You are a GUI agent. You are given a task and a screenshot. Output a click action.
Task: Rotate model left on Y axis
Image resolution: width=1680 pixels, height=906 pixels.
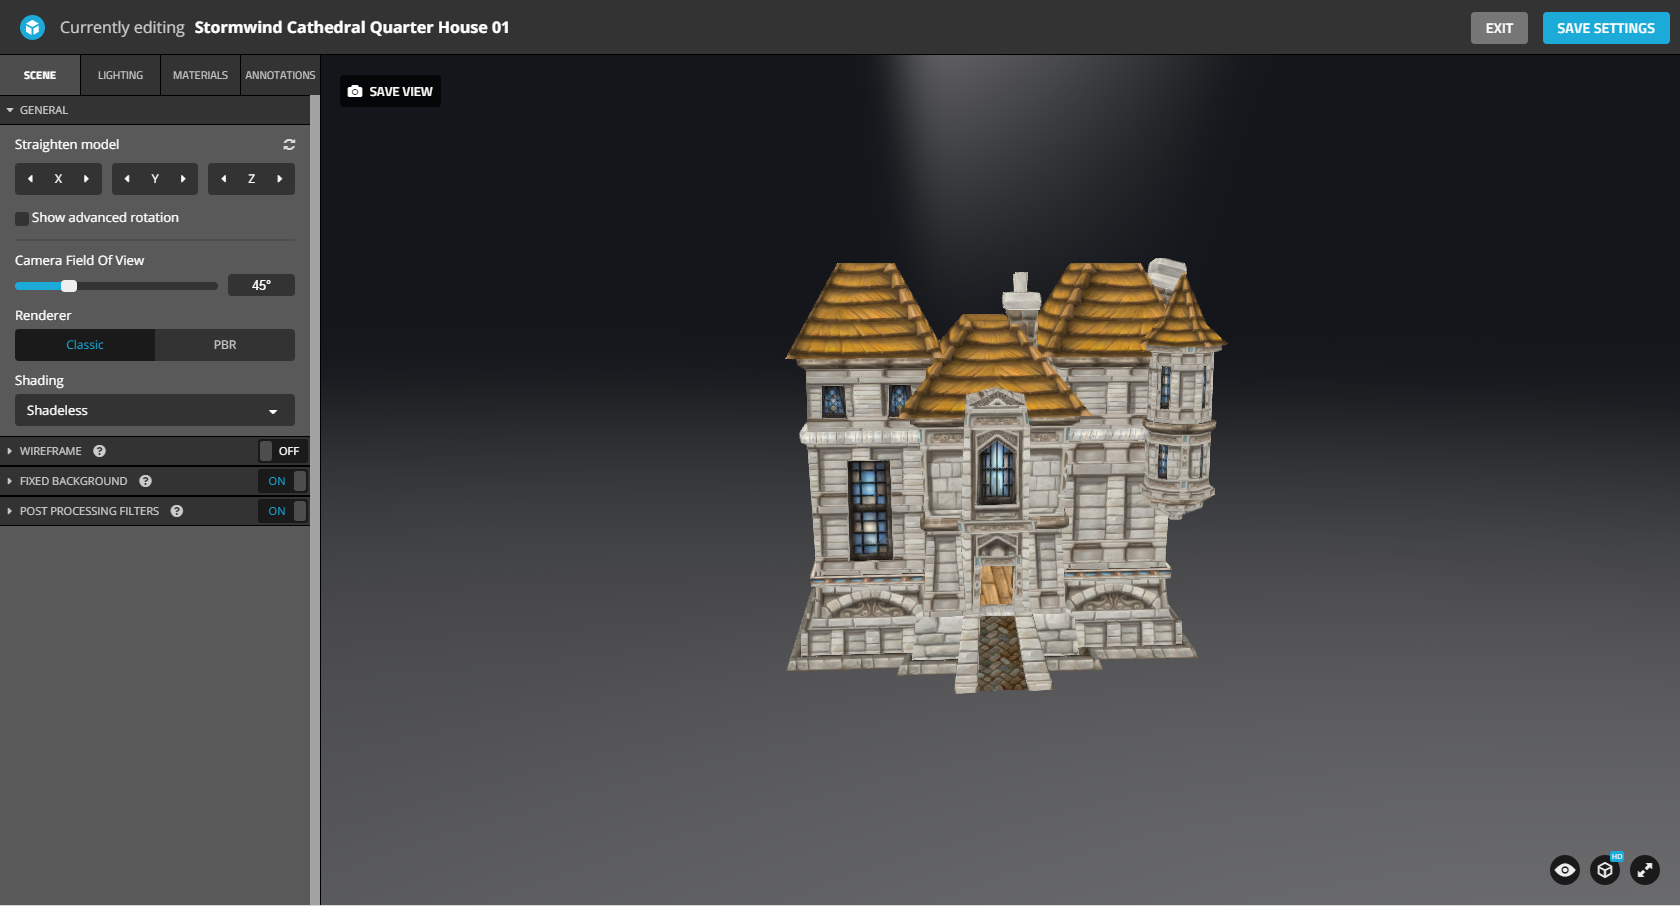coord(127,179)
